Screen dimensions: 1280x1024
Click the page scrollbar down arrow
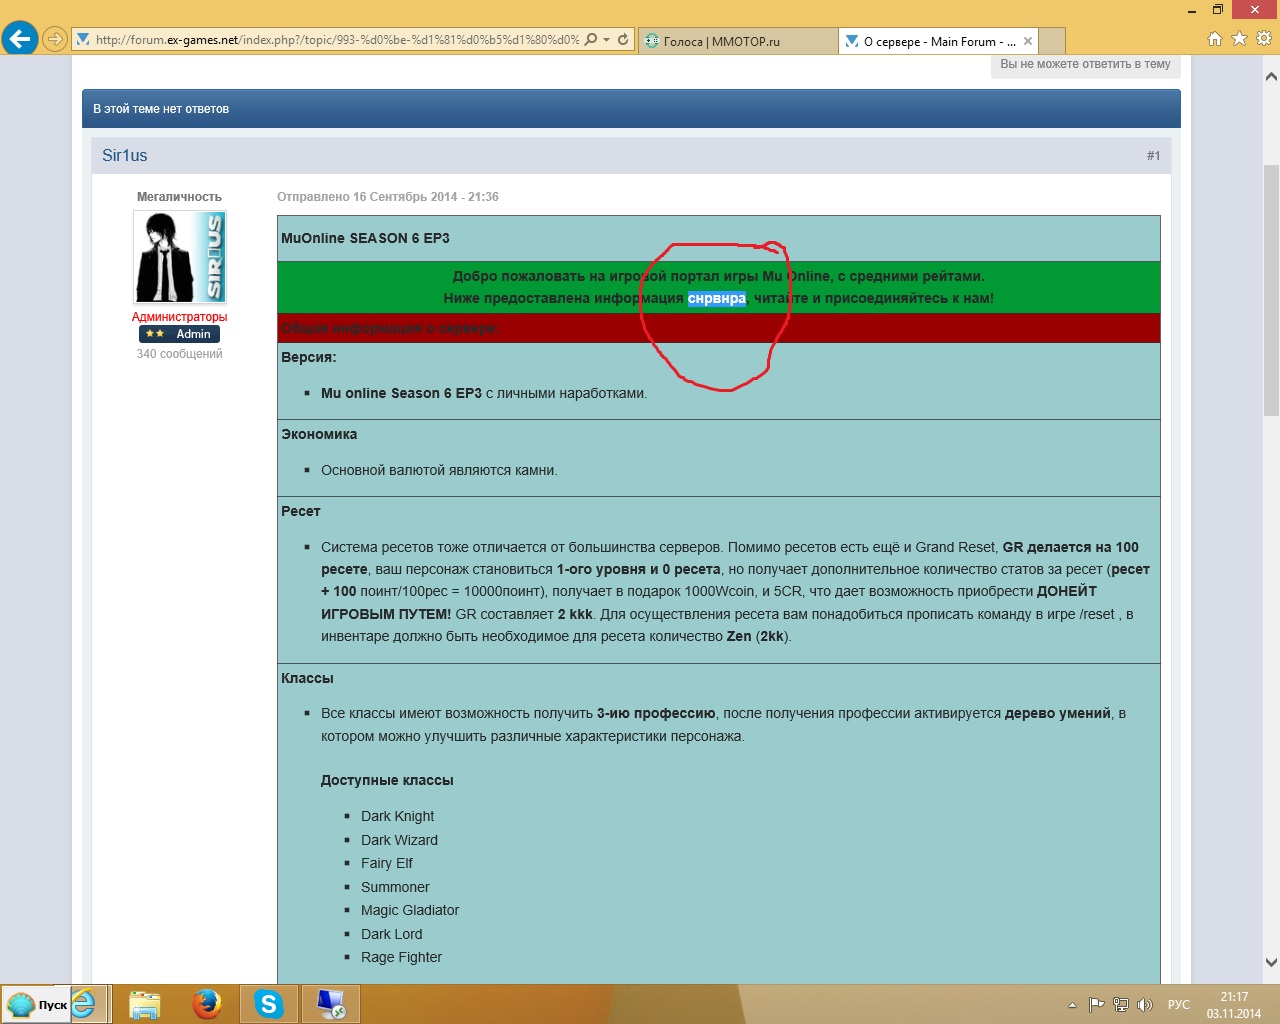(1271, 963)
